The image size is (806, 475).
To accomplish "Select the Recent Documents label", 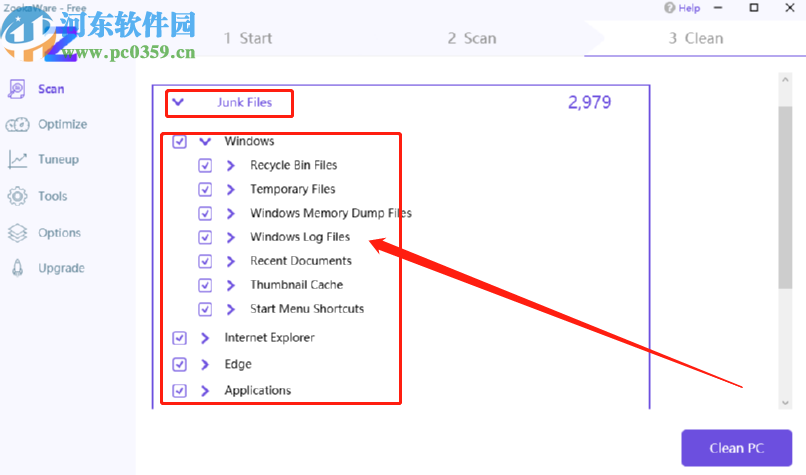I will [x=301, y=261].
